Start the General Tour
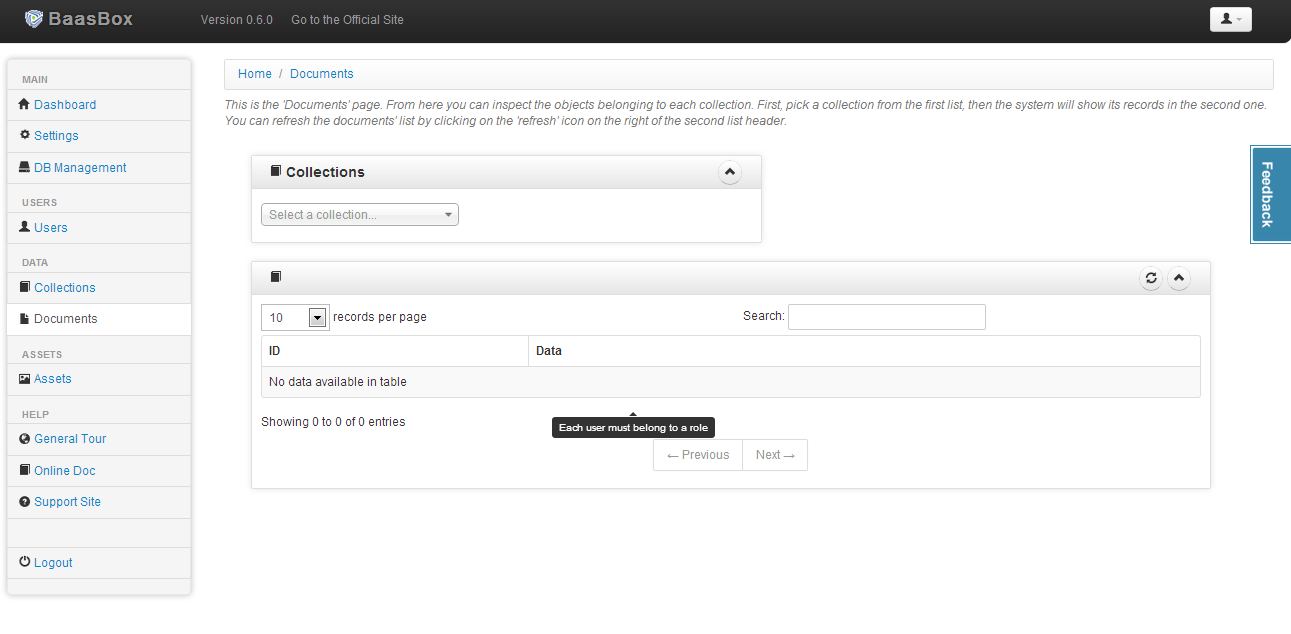1291x634 pixels. 70,438
